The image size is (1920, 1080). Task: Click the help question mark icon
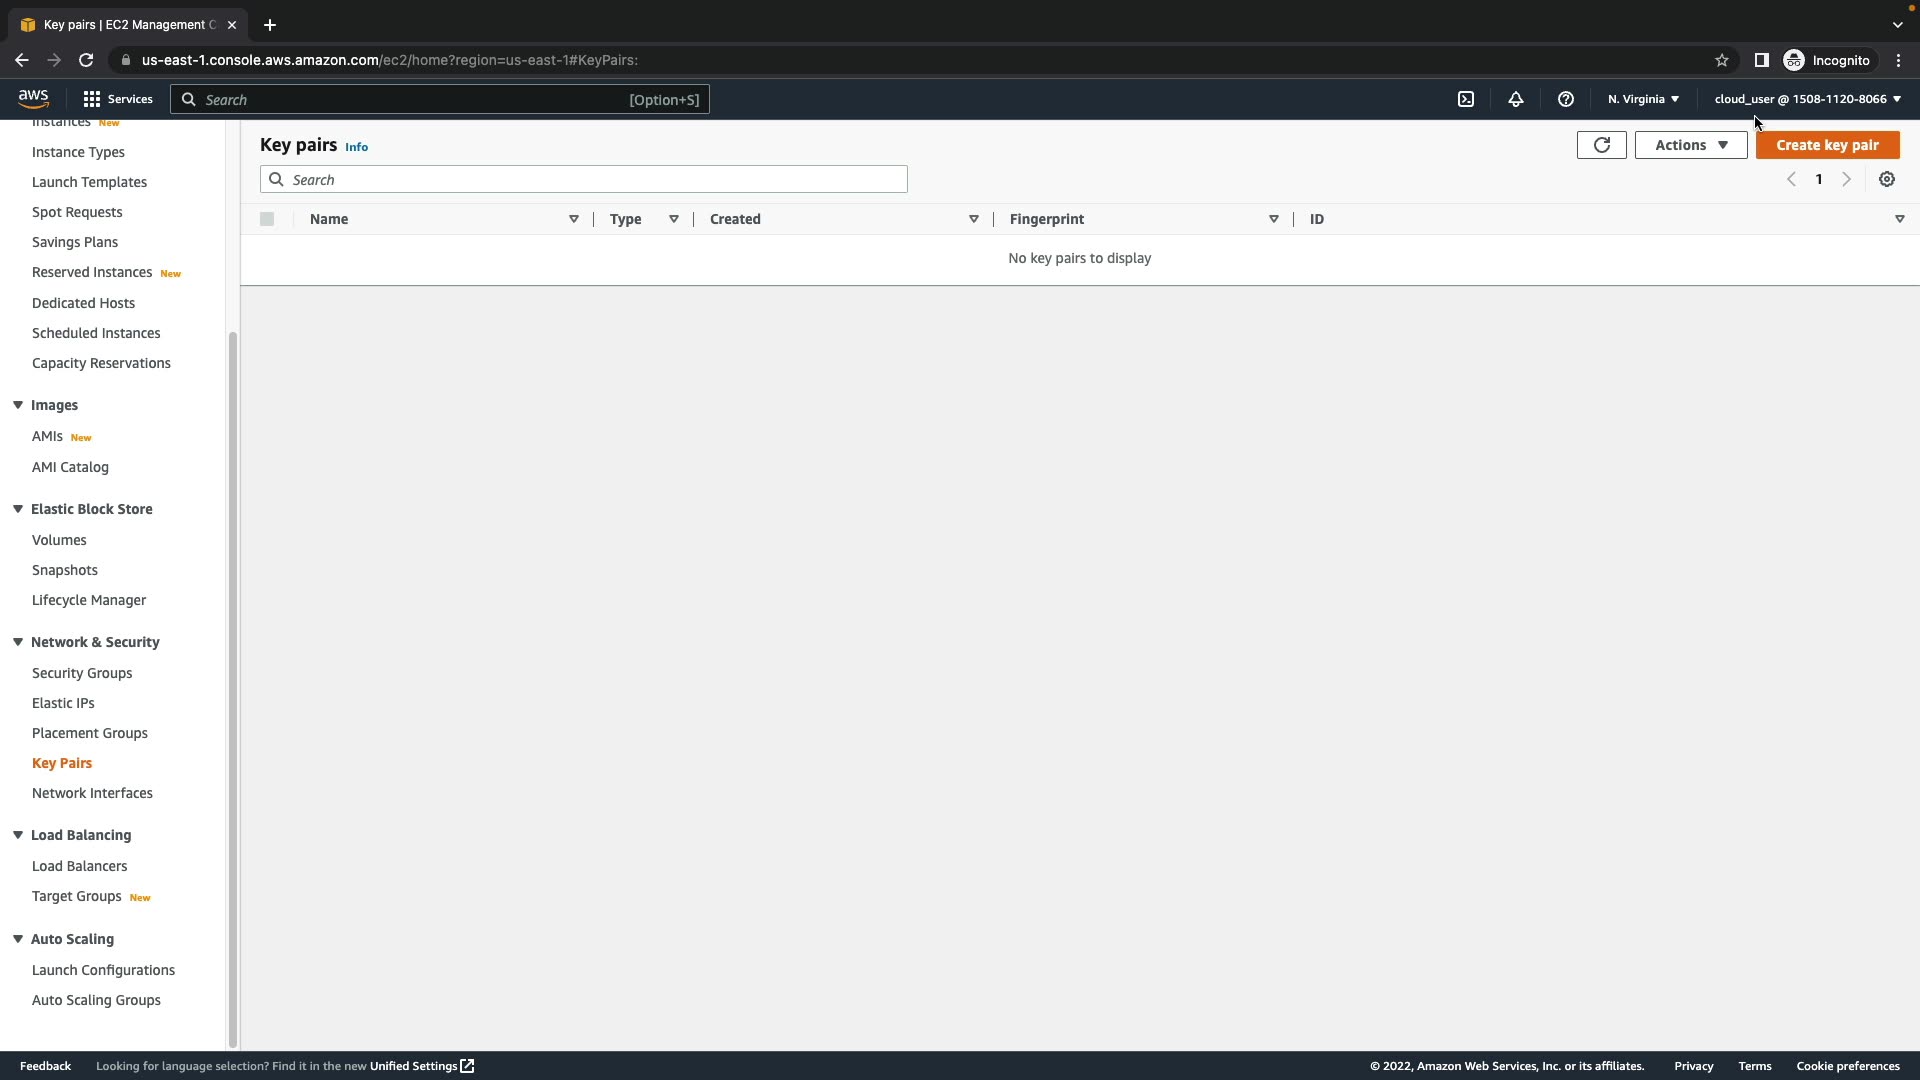pos(1566,99)
